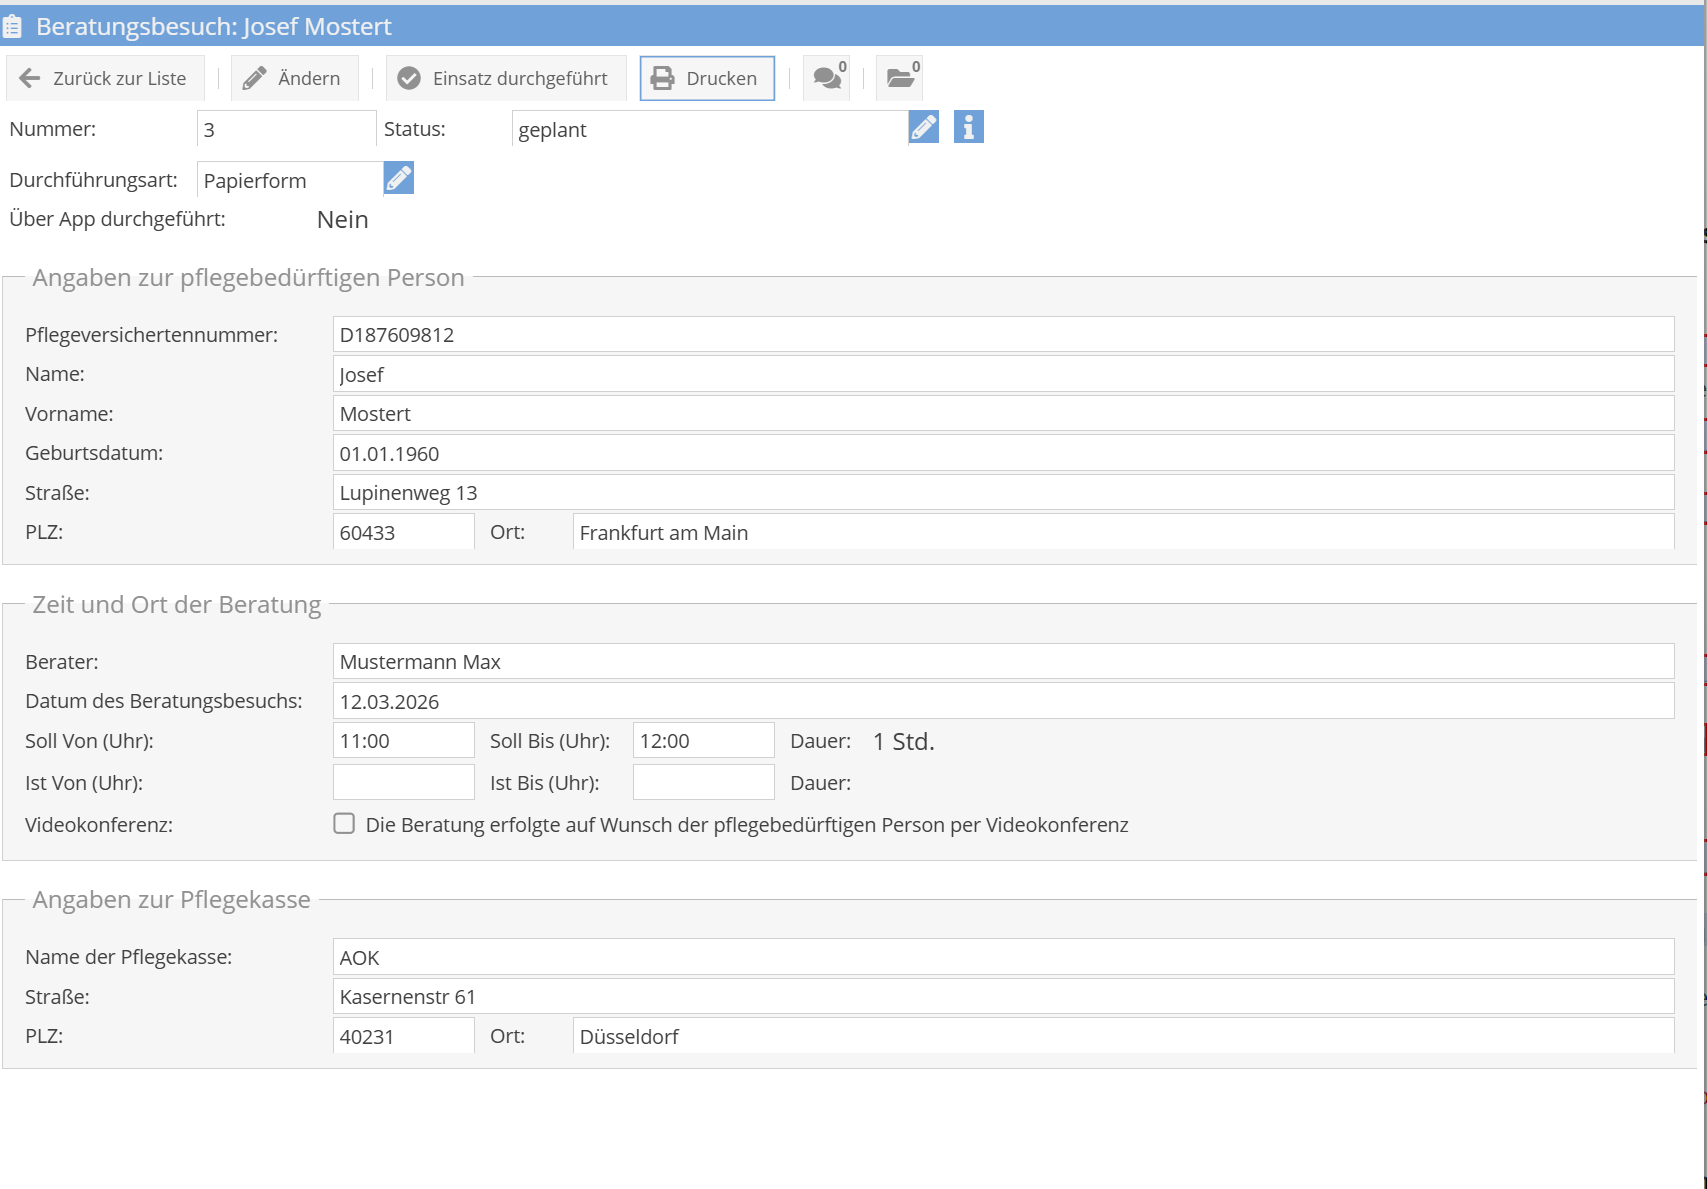Select the Soll Von time field
This screenshot has width=1707, height=1189.
[x=403, y=741]
